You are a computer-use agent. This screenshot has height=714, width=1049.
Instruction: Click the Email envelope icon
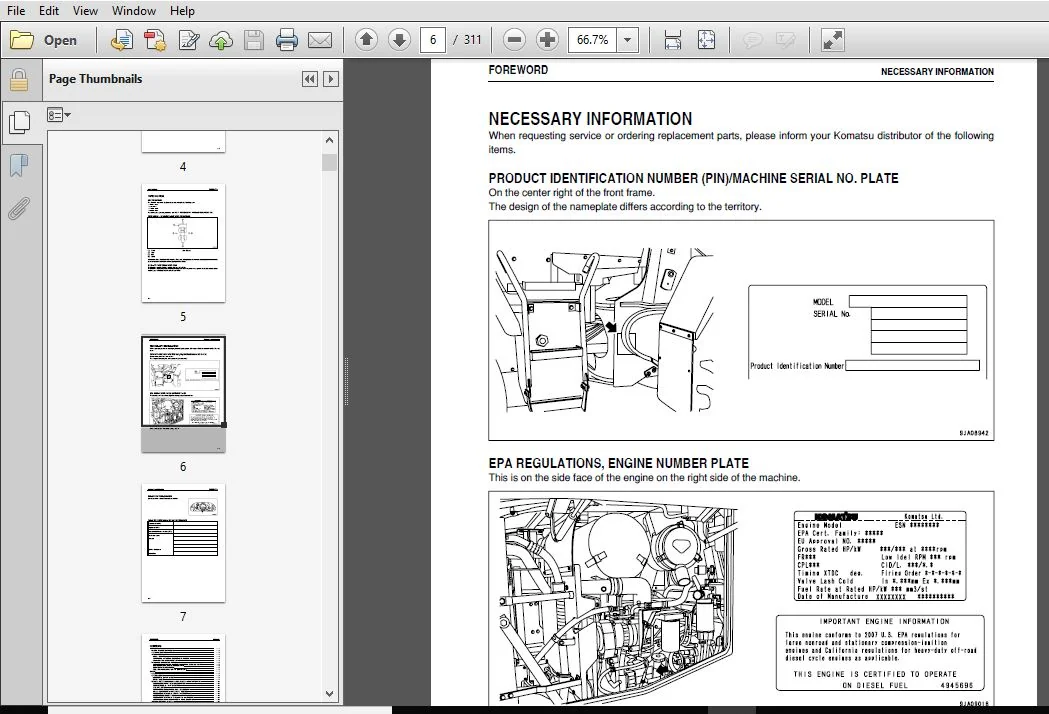(x=320, y=40)
